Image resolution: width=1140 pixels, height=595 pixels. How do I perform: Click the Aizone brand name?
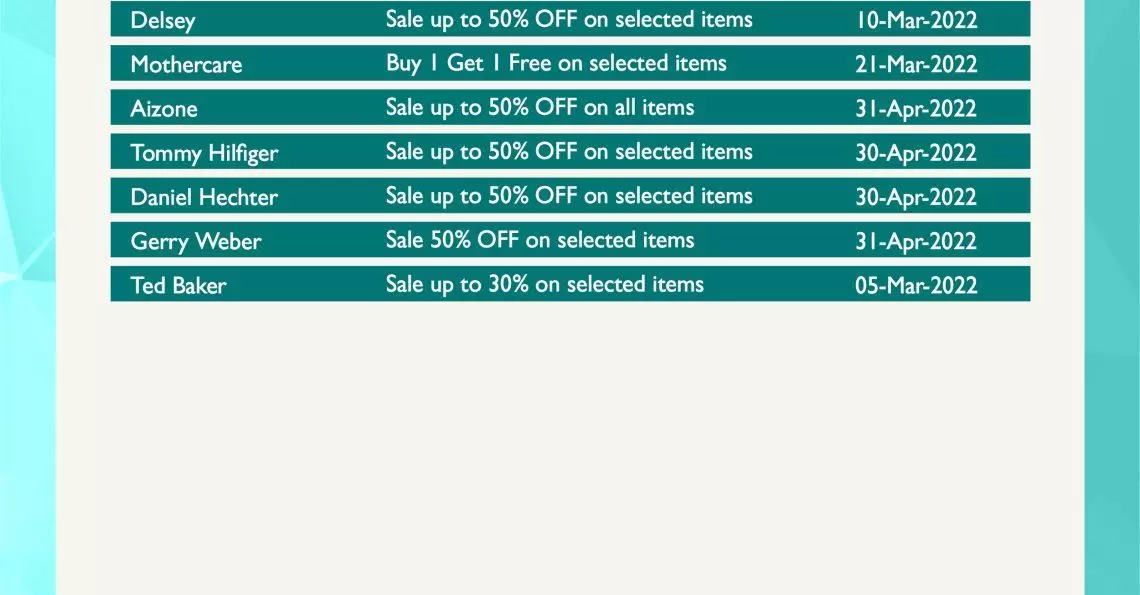(164, 108)
